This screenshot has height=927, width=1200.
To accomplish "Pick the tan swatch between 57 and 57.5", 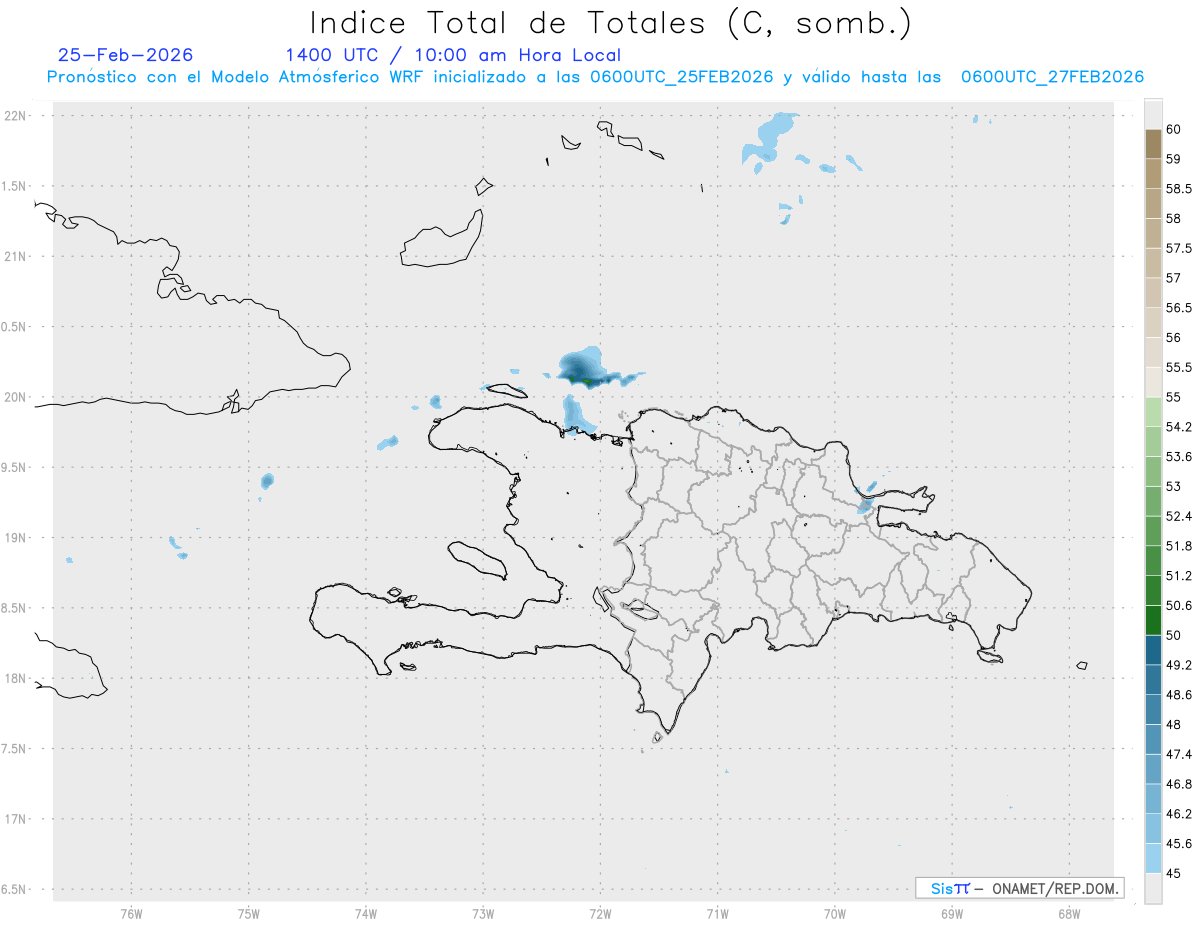I will pos(1153,263).
